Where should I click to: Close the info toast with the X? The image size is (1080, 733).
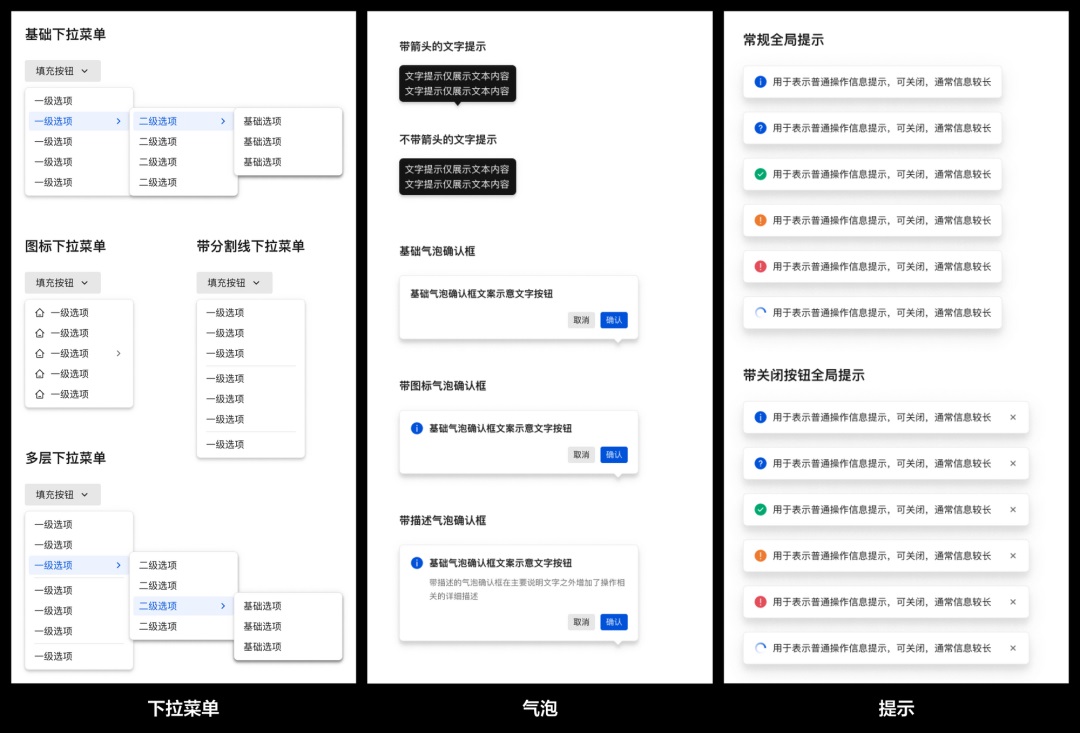(1012, 417)
